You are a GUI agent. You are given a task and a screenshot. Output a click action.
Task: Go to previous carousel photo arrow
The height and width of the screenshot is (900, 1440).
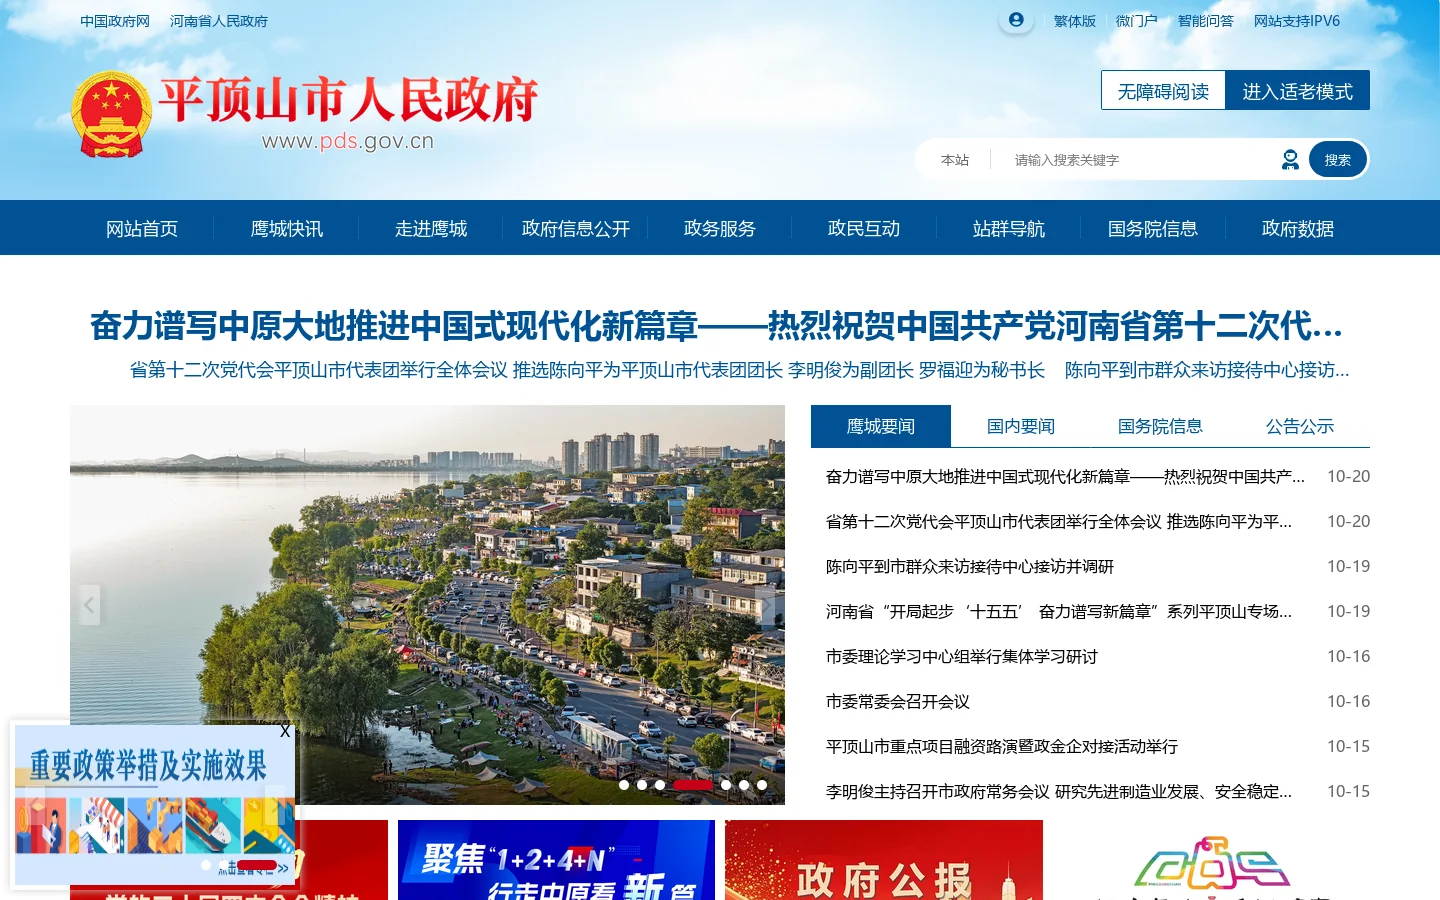pos(89,605)
